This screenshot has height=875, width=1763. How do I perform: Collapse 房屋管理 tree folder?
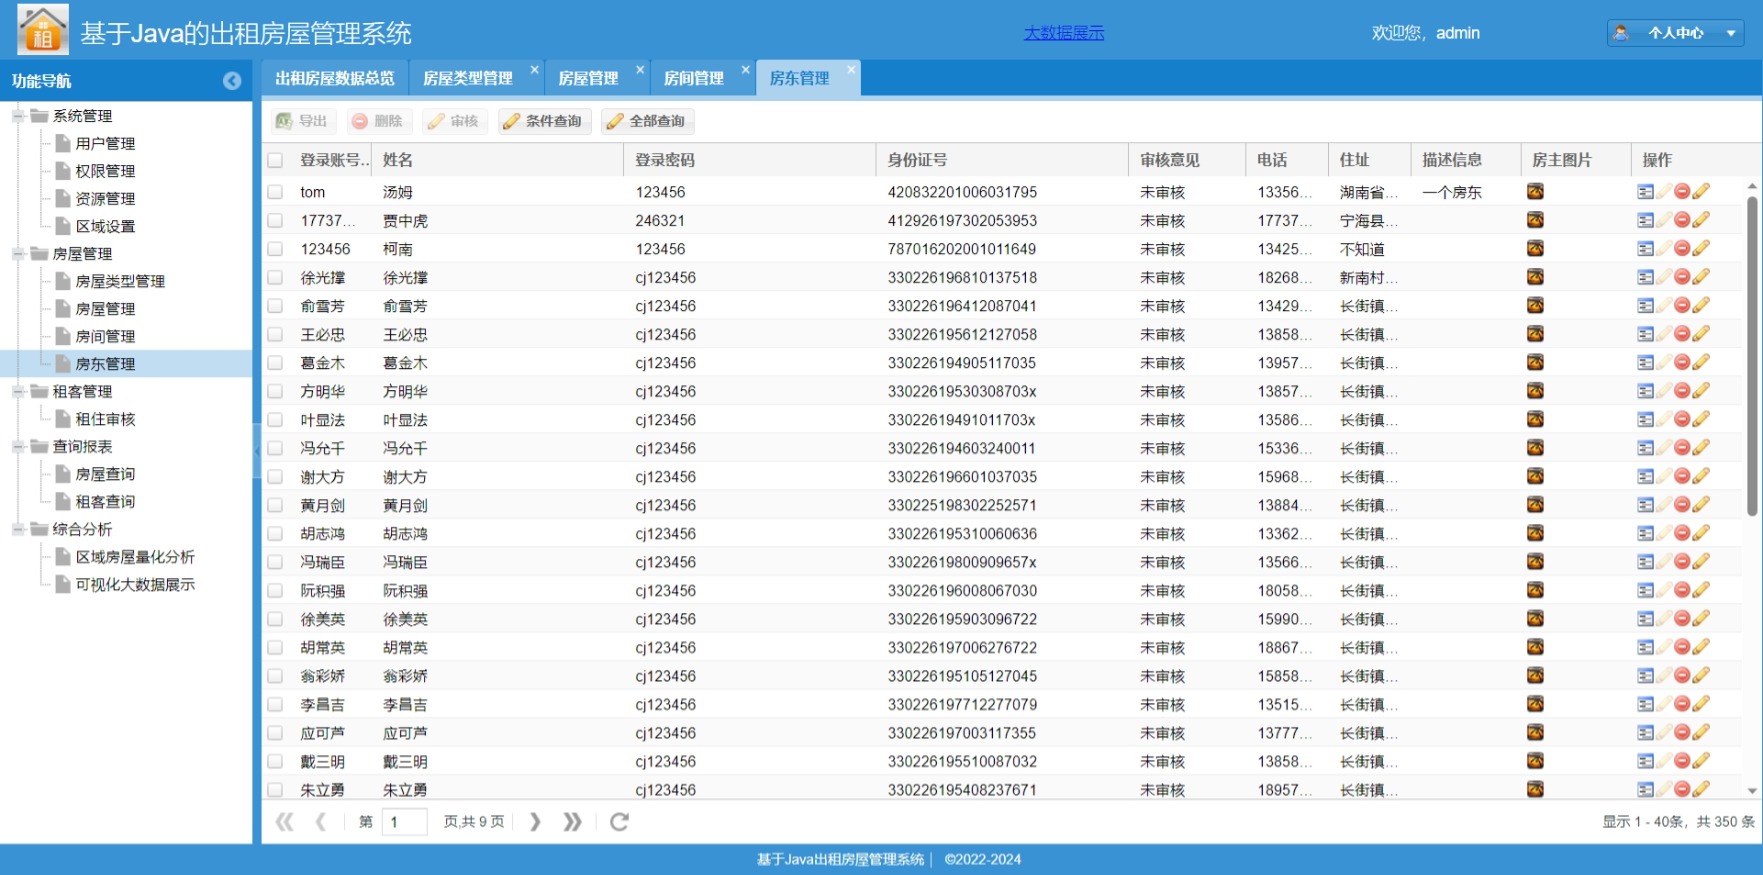click(18, 254)
